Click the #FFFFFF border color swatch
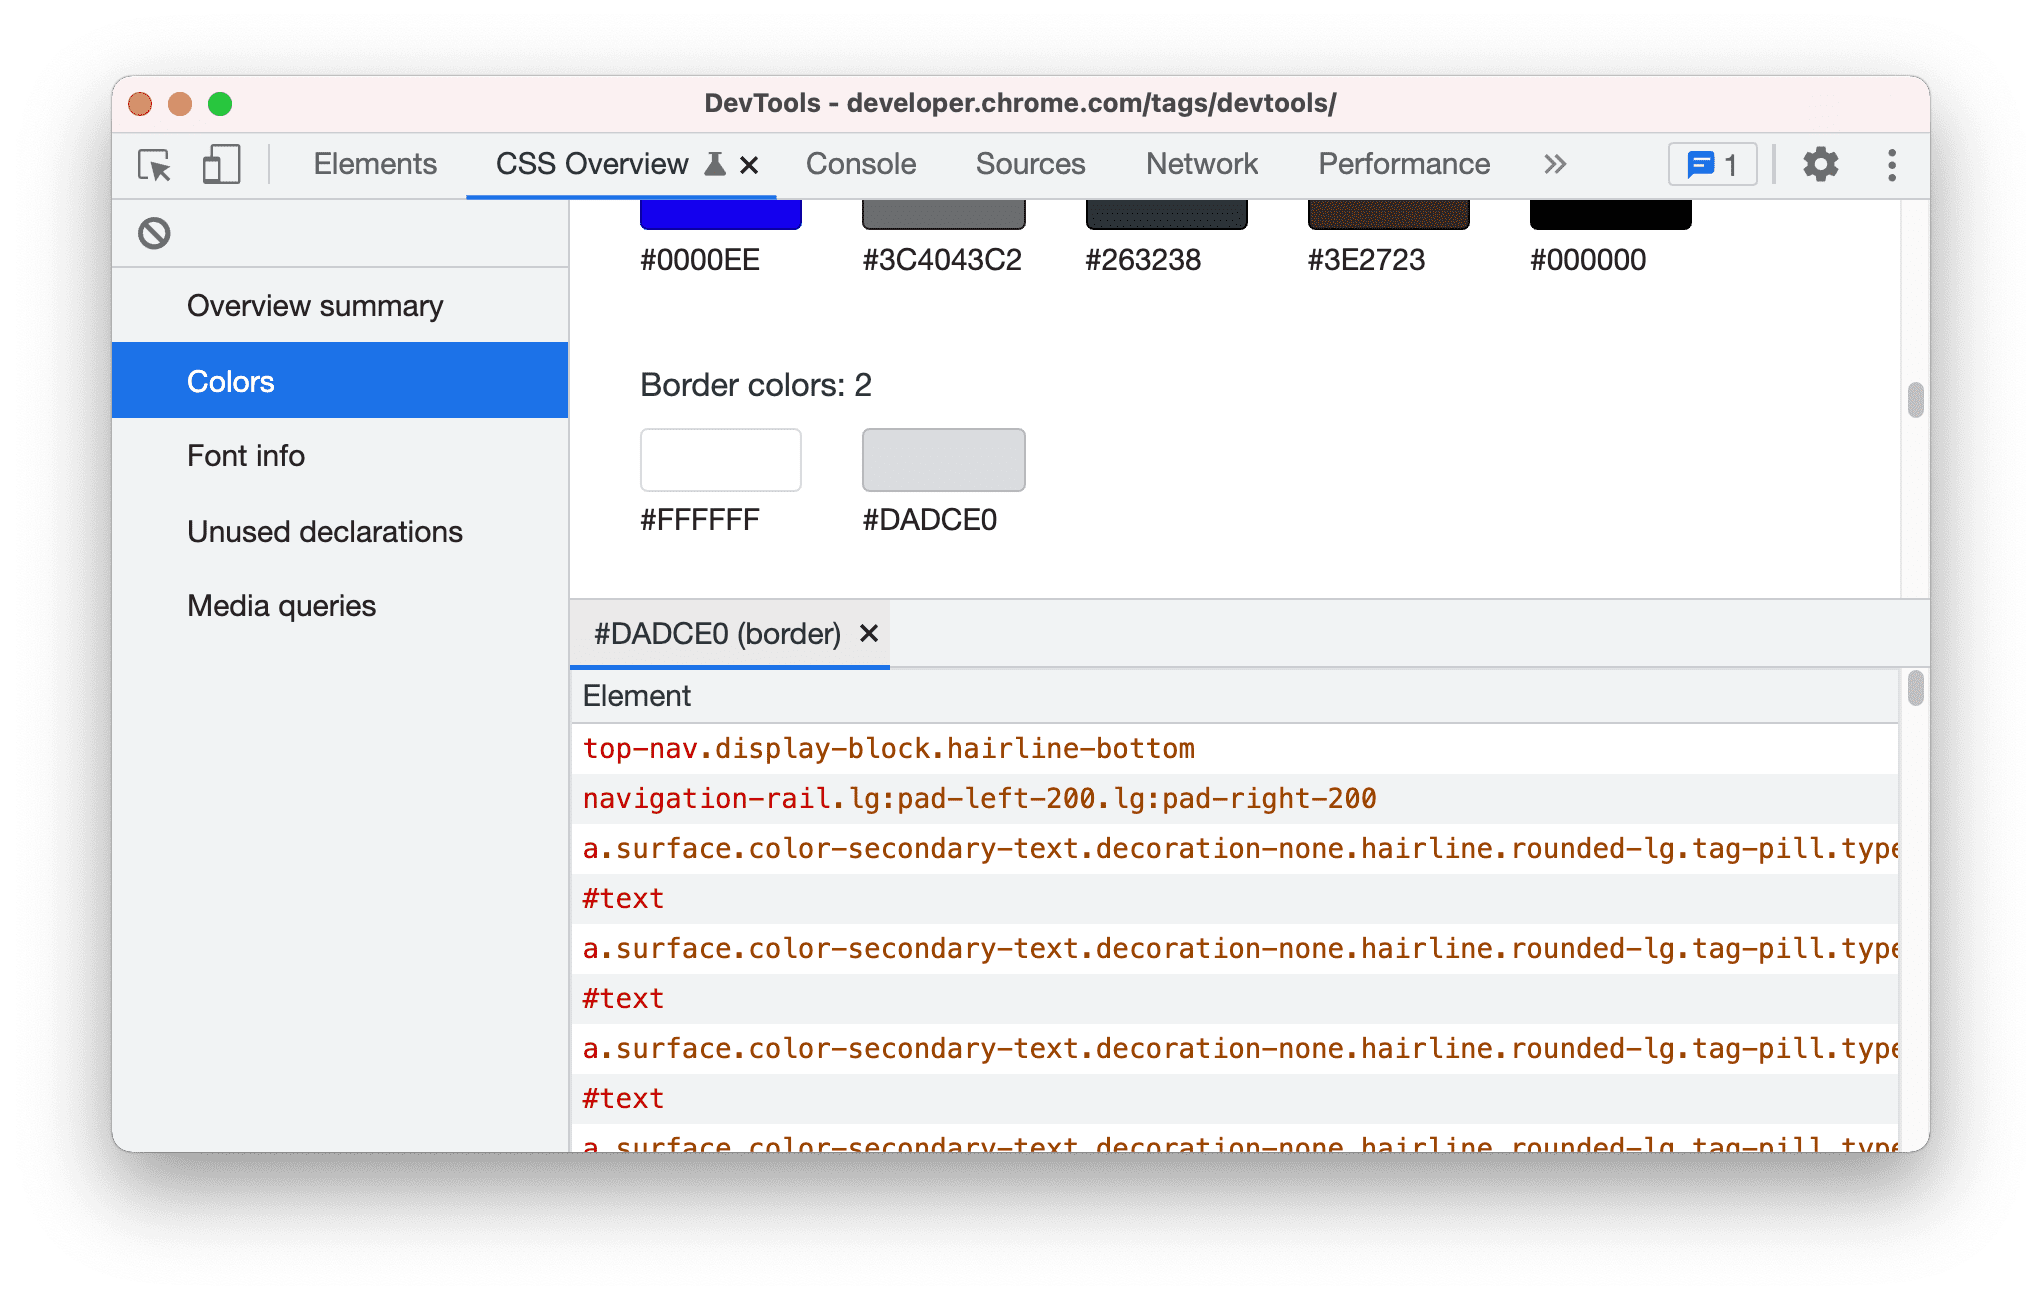This screenshot has width=2042, height=1300. tap(719, 459)
